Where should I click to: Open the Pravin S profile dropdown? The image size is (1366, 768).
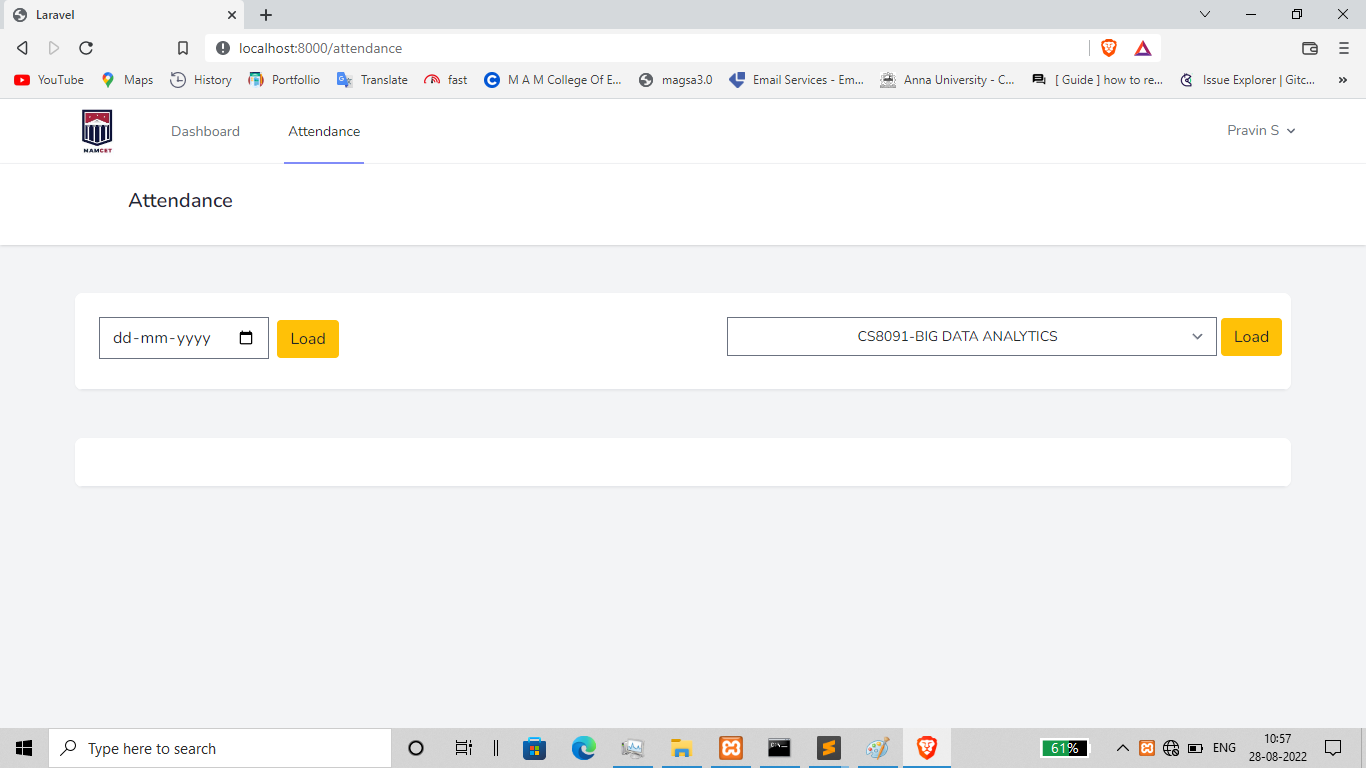coord(1260,130)
